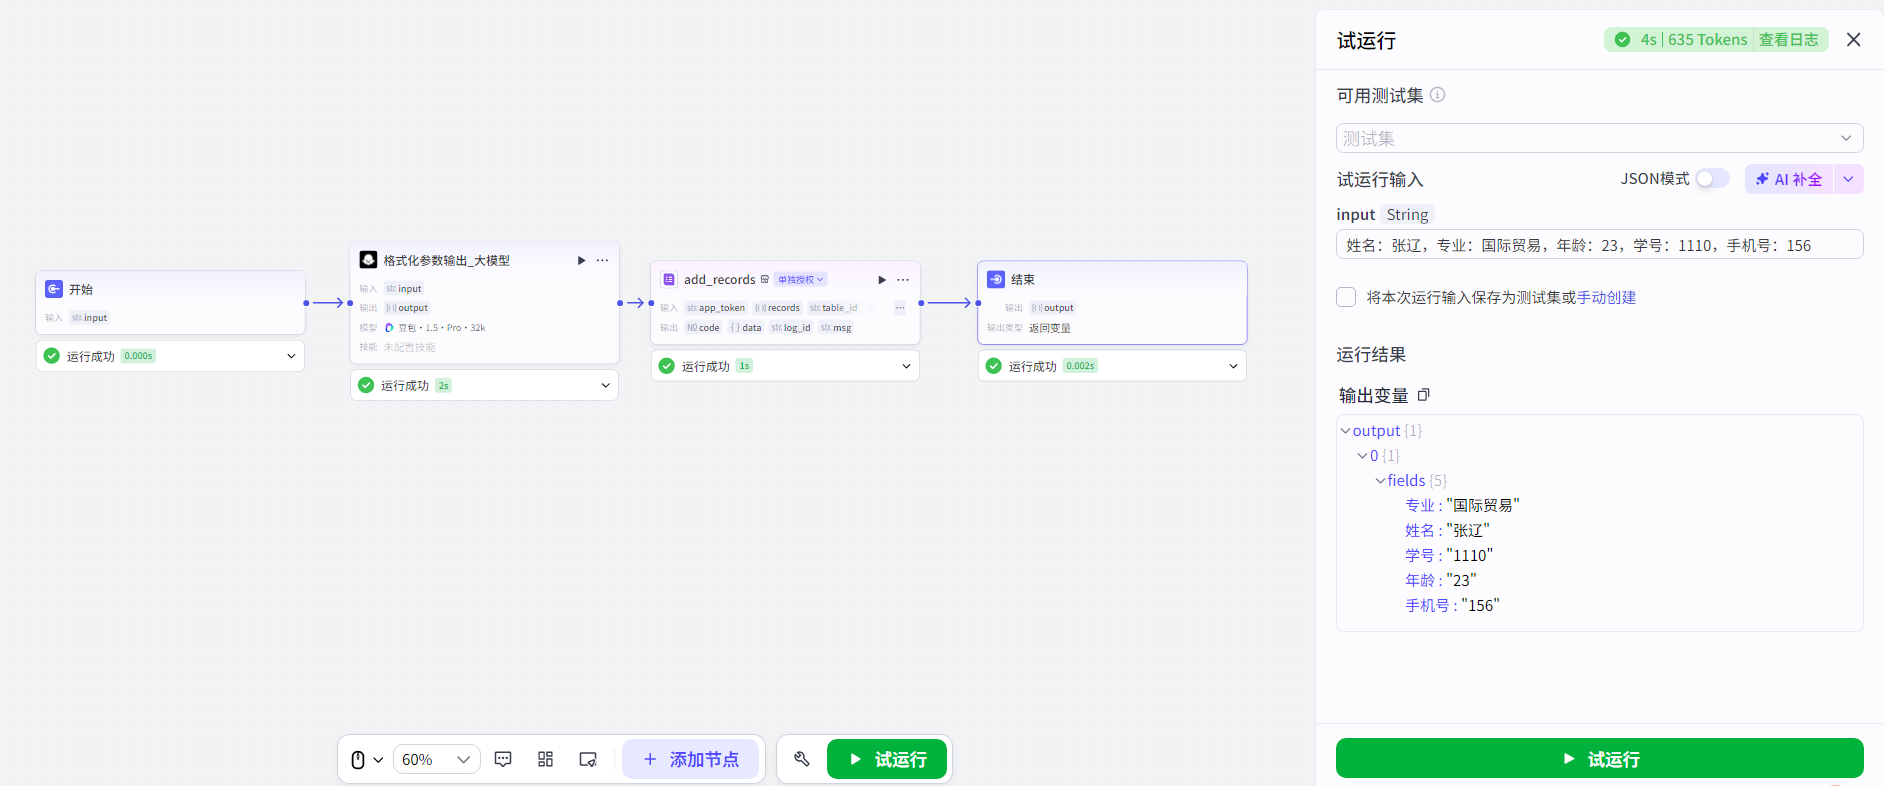
Task: Click the input String text field
Action: pyautogui.click(x=1598, y=245)
